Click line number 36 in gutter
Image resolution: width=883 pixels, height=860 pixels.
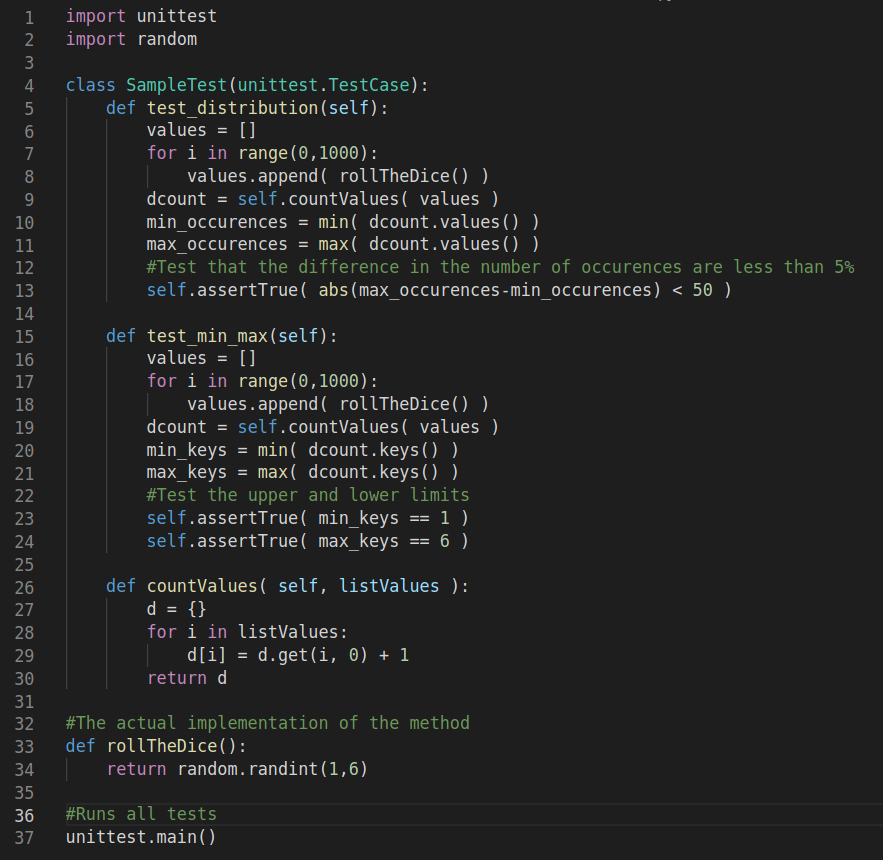click(24, 816)
